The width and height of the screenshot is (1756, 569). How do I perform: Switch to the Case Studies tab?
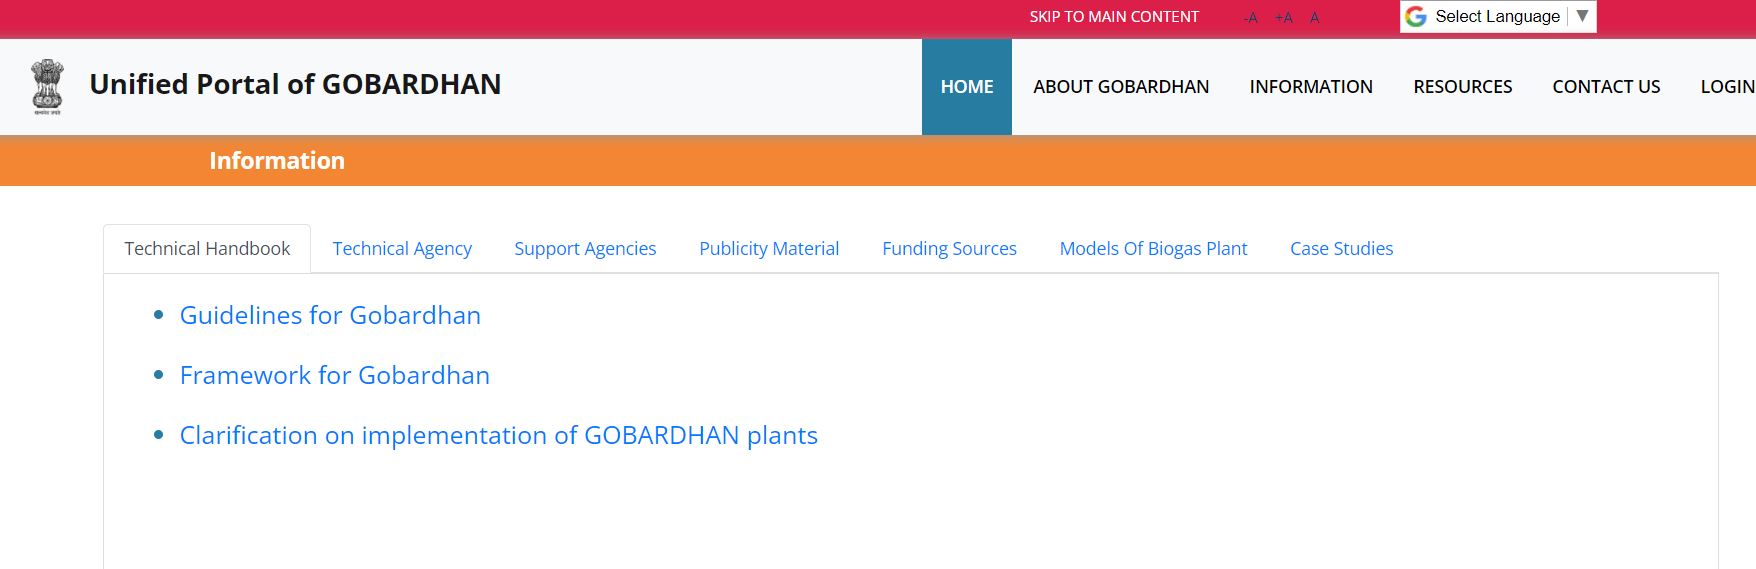(x=1341, y=248)
